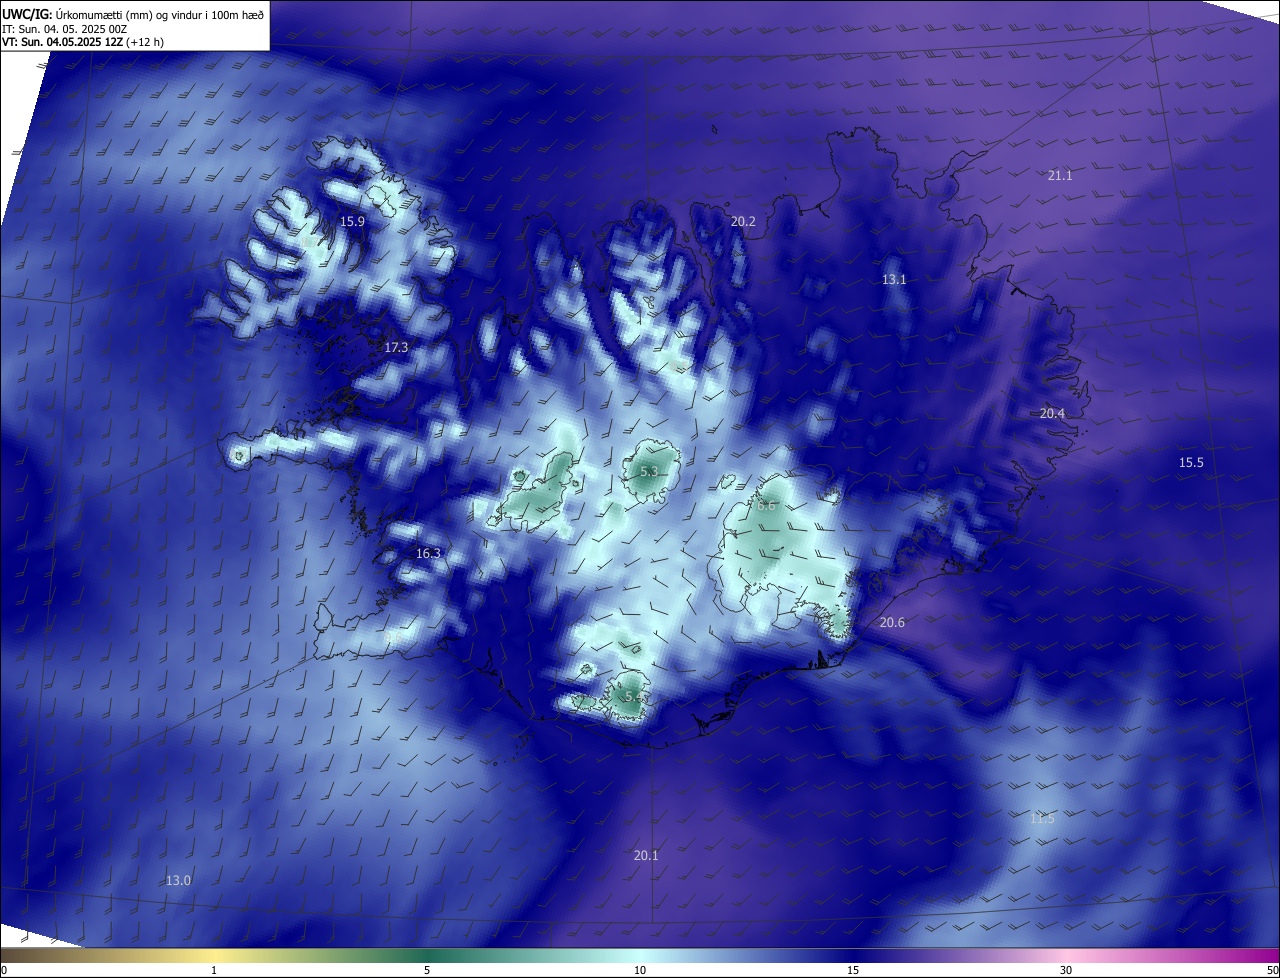Click the 20.6 value off the southeast coast
The height and width of the screenshot is (978, 1280).
[x=892, y=622]
